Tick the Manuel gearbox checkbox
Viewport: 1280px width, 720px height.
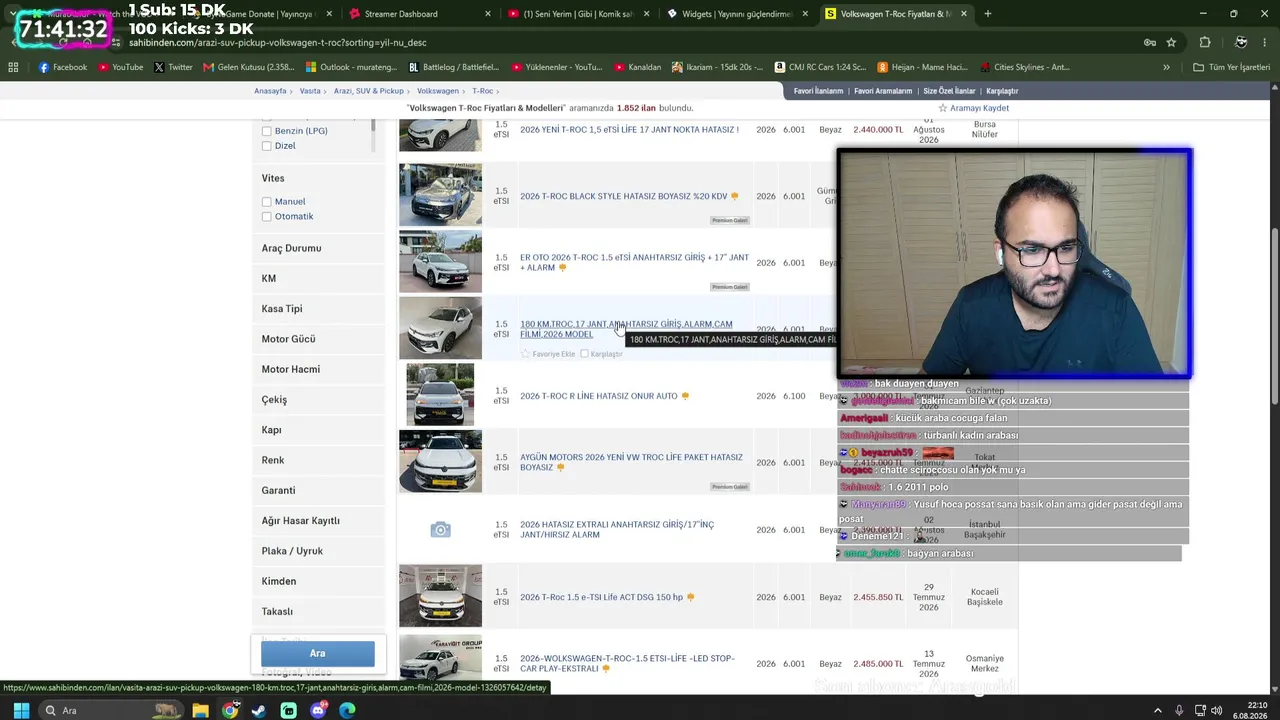pos(266,202)
